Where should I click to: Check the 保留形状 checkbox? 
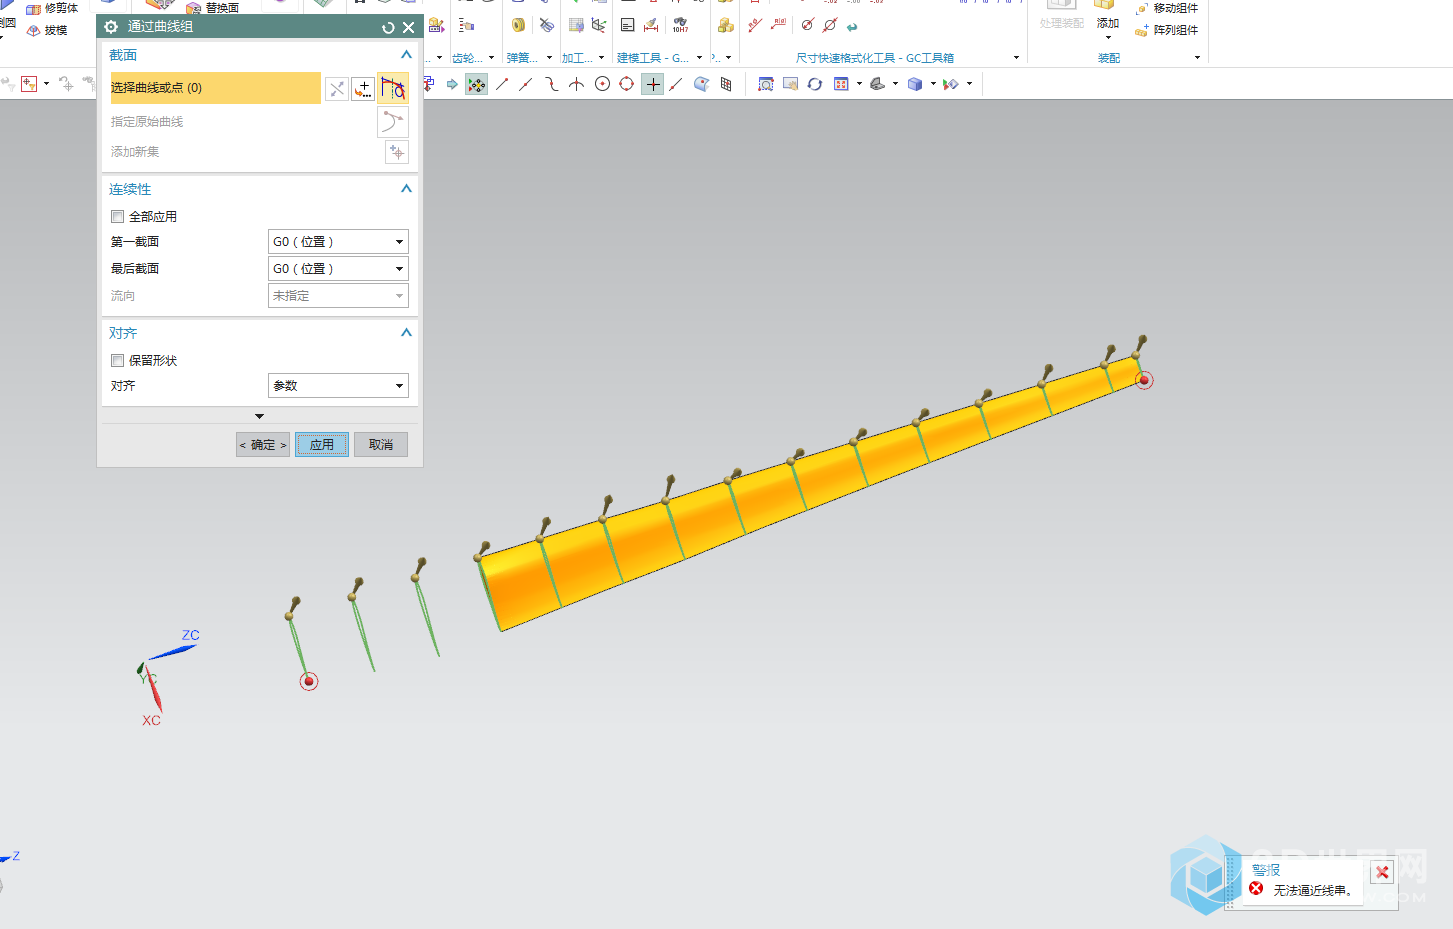point(117,361)
